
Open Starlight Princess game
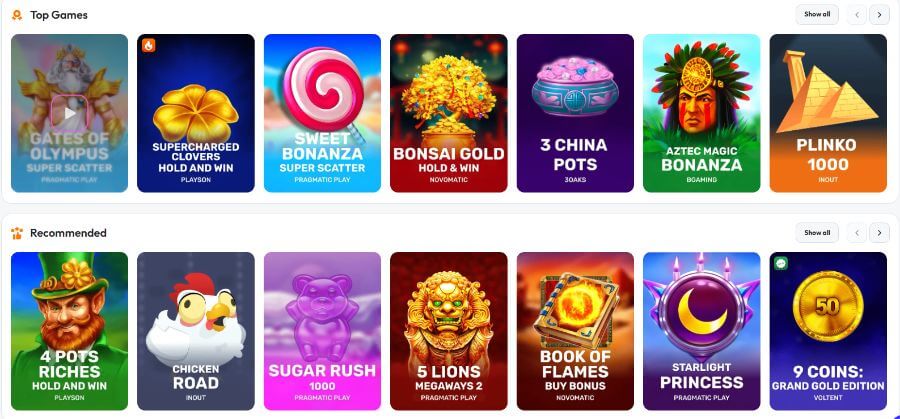pos(701,331)
